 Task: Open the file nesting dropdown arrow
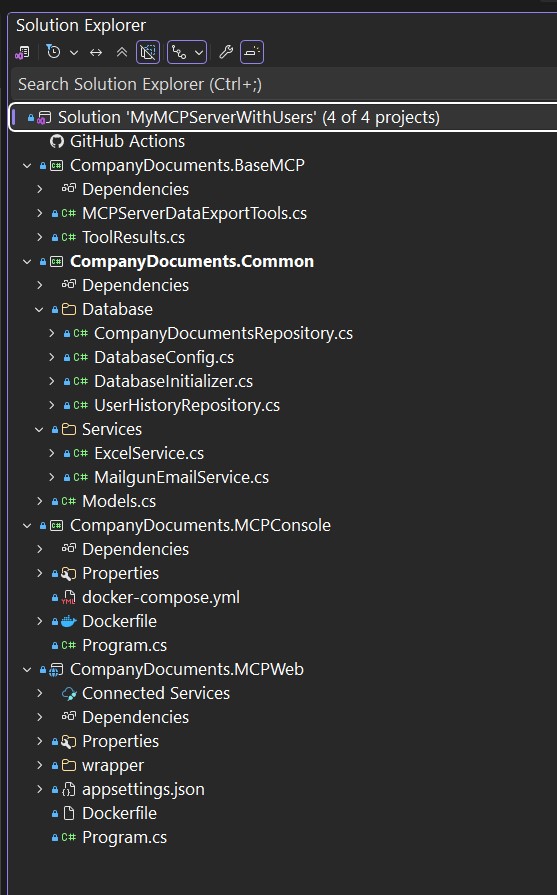click(199, 53)
